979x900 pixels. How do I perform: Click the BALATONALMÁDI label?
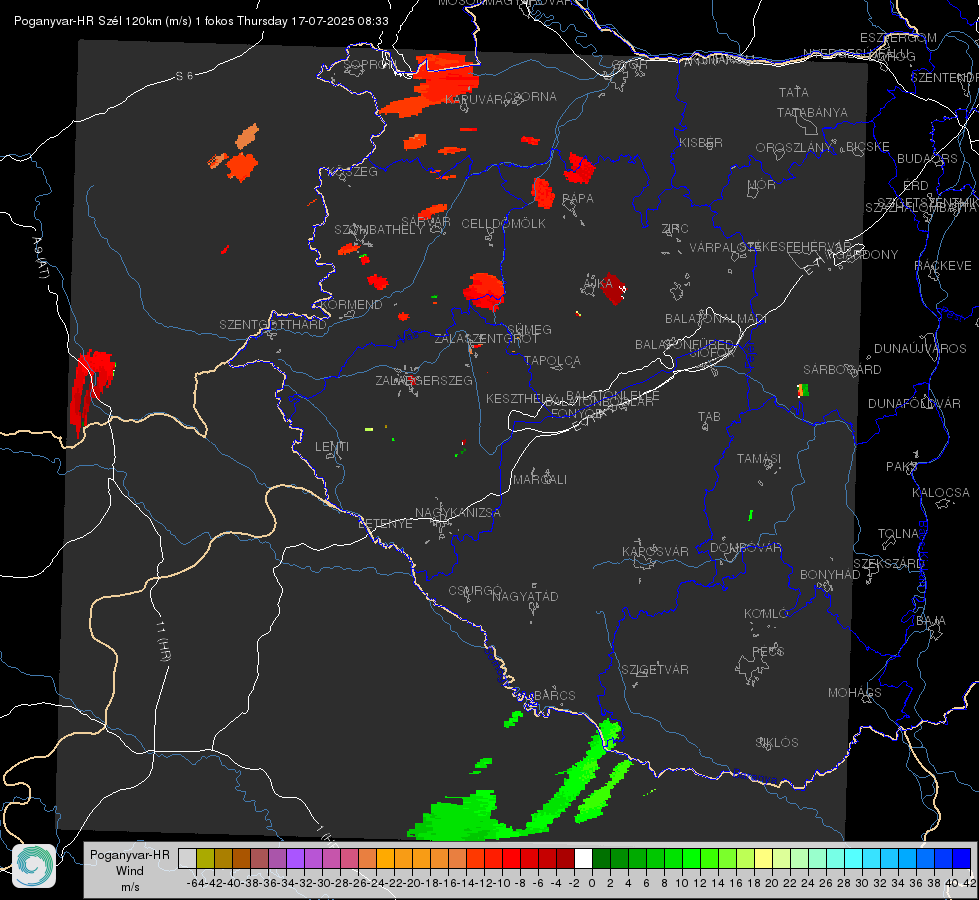click(x=716, y=319)
